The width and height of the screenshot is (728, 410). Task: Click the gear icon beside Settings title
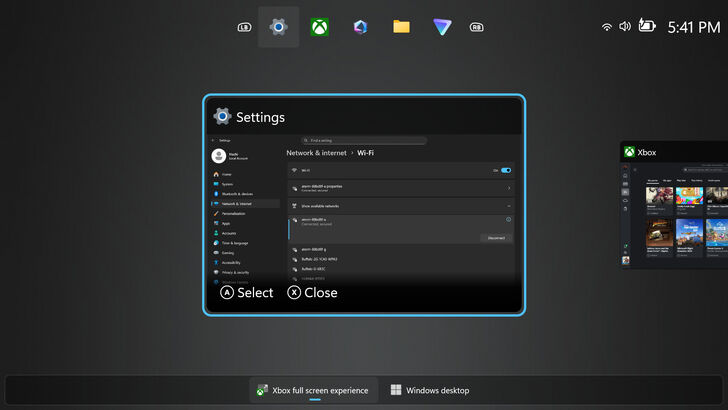[222, 117]
